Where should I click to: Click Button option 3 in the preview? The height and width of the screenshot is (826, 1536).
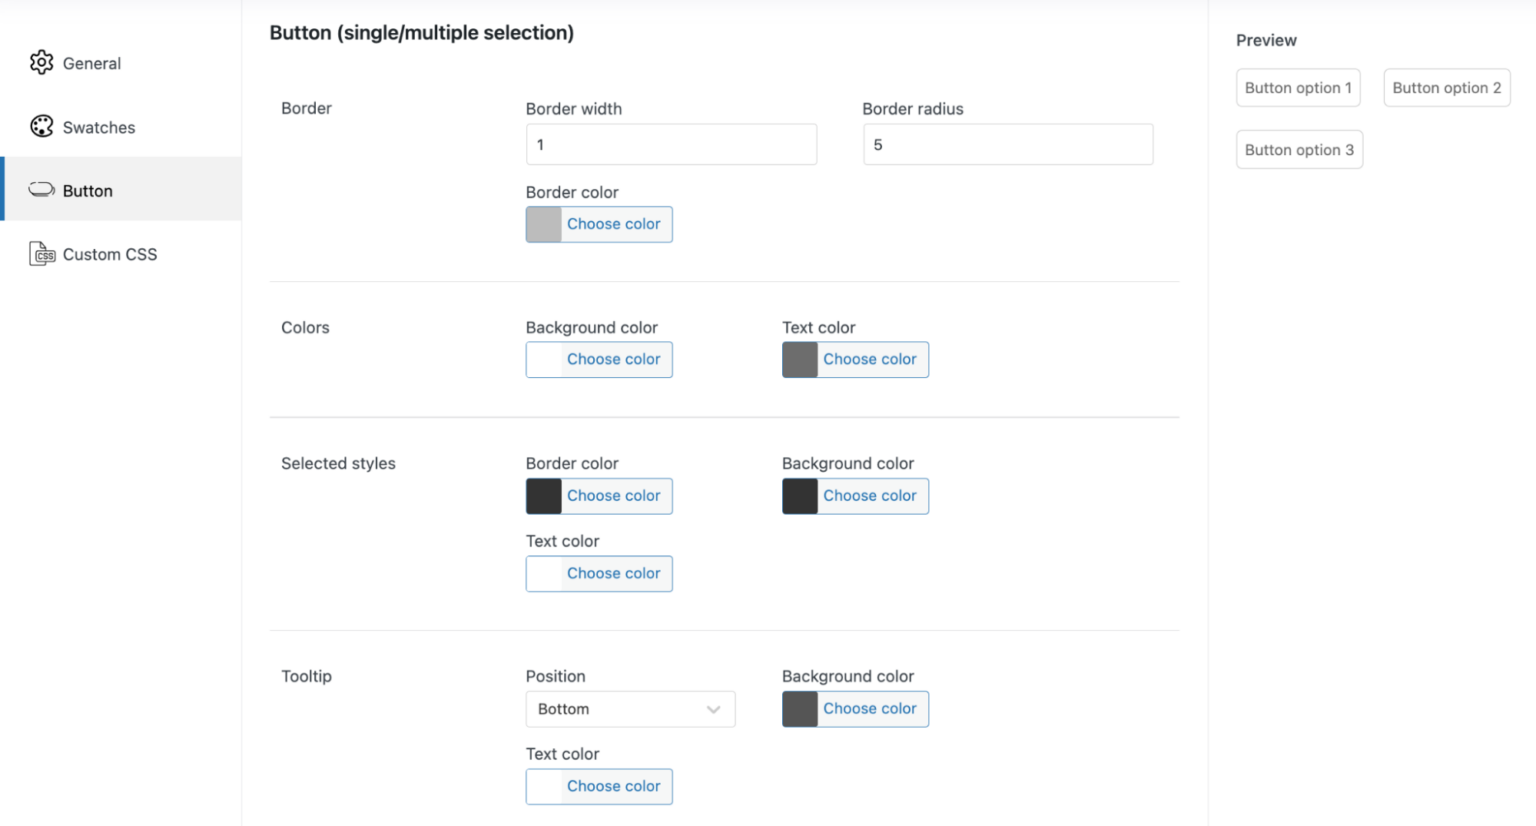(1299, 149)
